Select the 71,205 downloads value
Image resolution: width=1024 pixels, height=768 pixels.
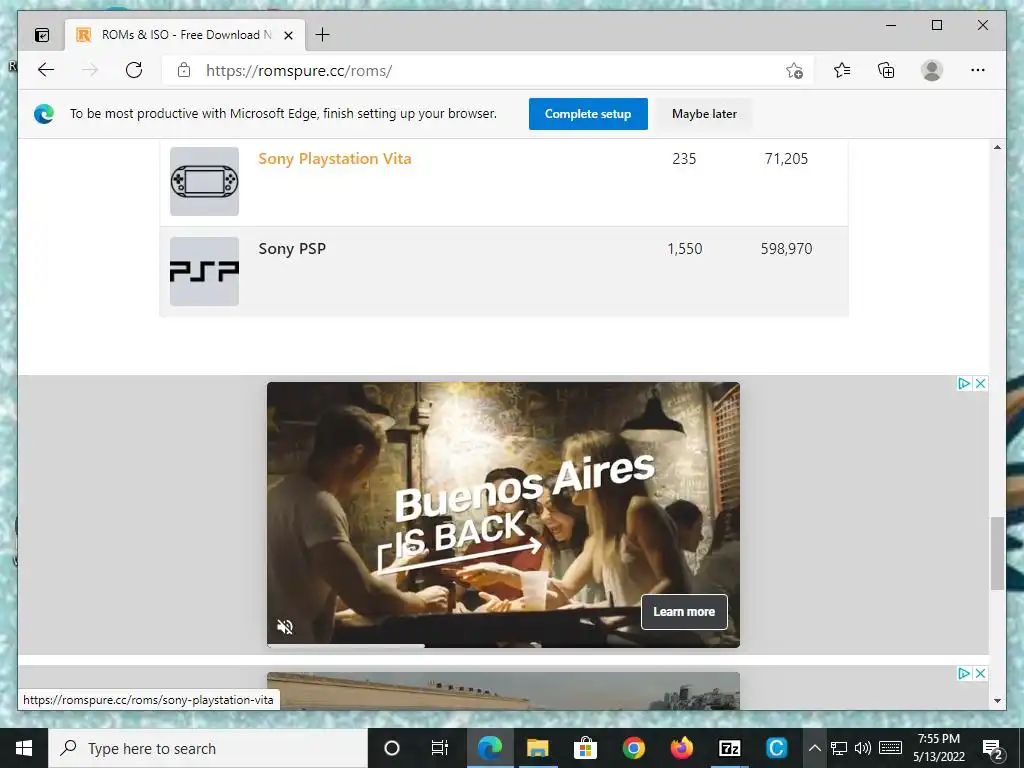pos(786,159)
